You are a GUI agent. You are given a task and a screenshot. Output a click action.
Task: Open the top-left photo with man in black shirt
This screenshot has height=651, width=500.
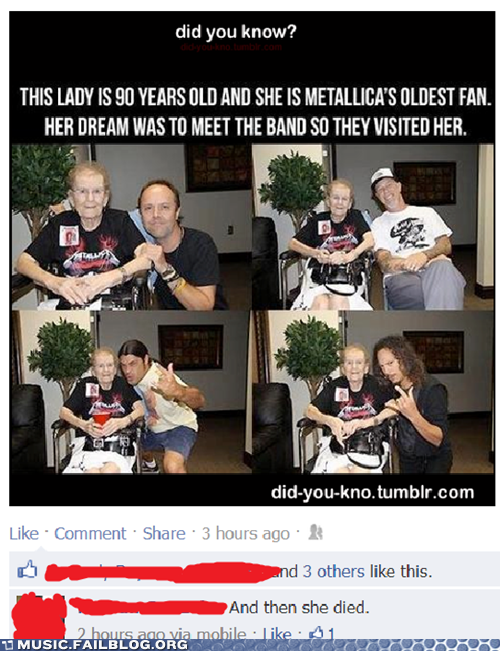[131, 227]
